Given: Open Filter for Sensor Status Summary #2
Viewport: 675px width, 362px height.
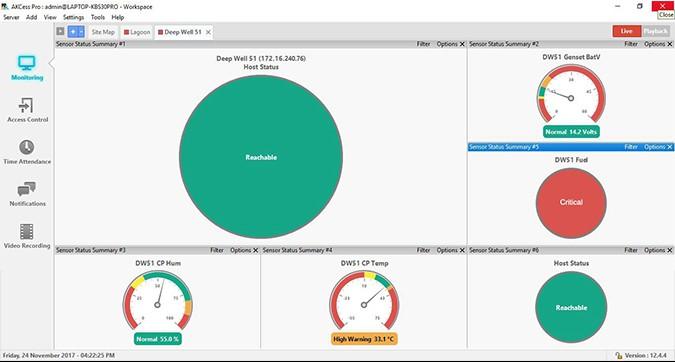Looking at the screenshot, I should click(631, 44).
